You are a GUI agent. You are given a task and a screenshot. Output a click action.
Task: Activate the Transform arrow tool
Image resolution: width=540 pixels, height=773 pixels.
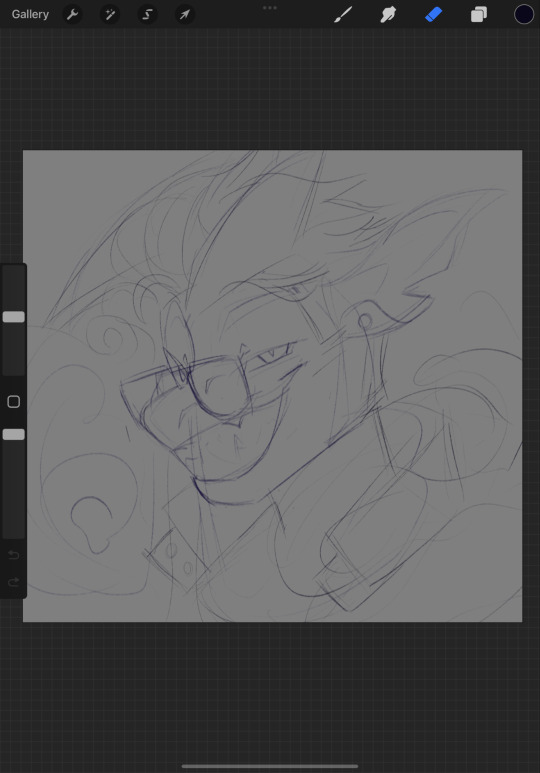(x=184, y=14)
